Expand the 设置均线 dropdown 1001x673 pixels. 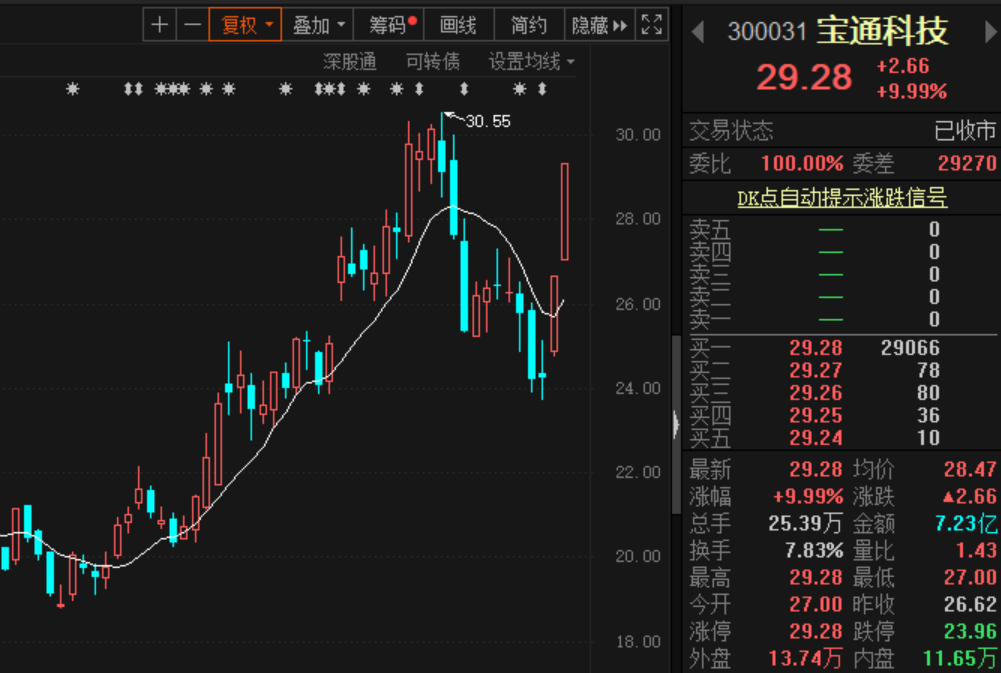pos(531,61)
